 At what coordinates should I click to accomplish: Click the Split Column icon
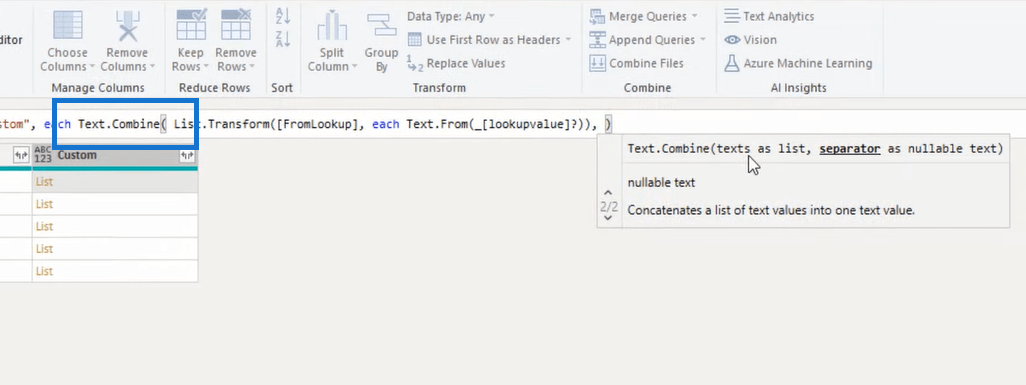tap(332, 26)
